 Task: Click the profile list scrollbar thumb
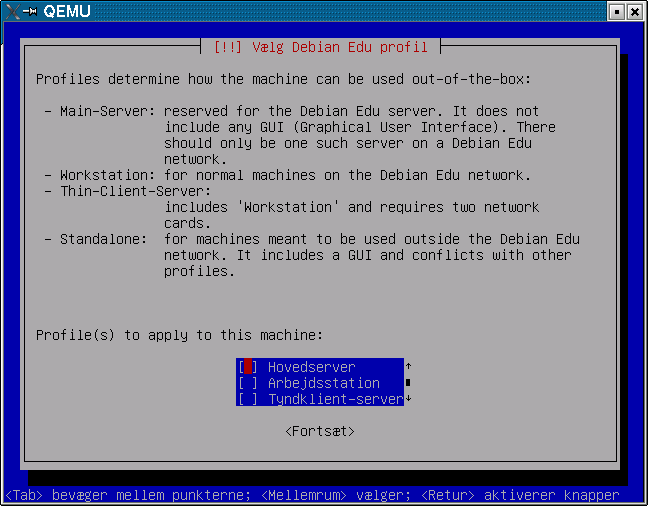point(408,382)
